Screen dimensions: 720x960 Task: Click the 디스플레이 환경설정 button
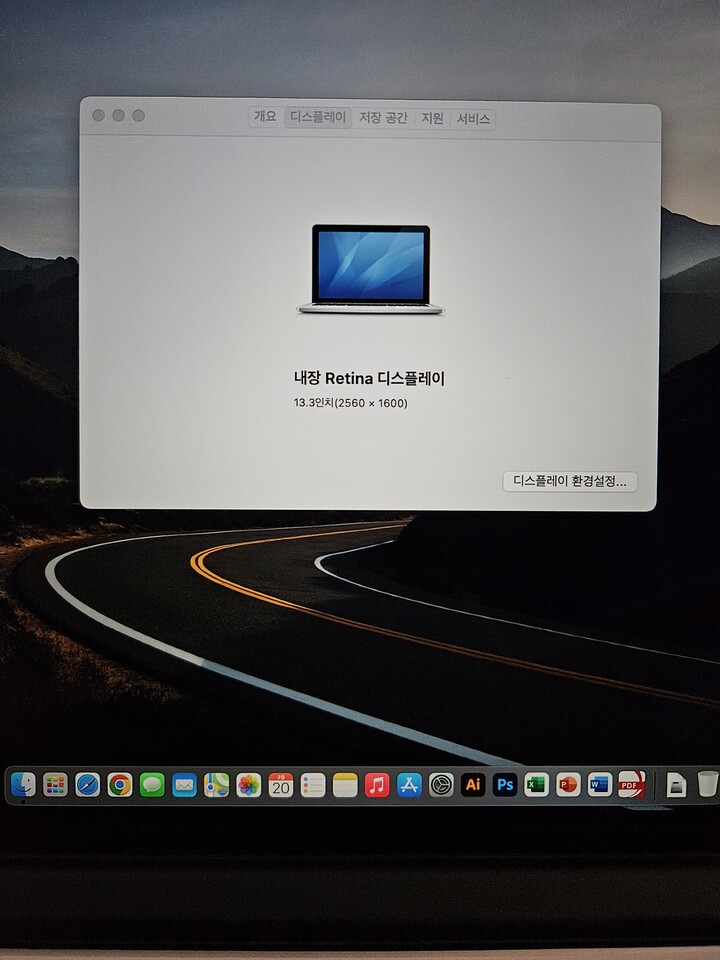coord(569,481)
